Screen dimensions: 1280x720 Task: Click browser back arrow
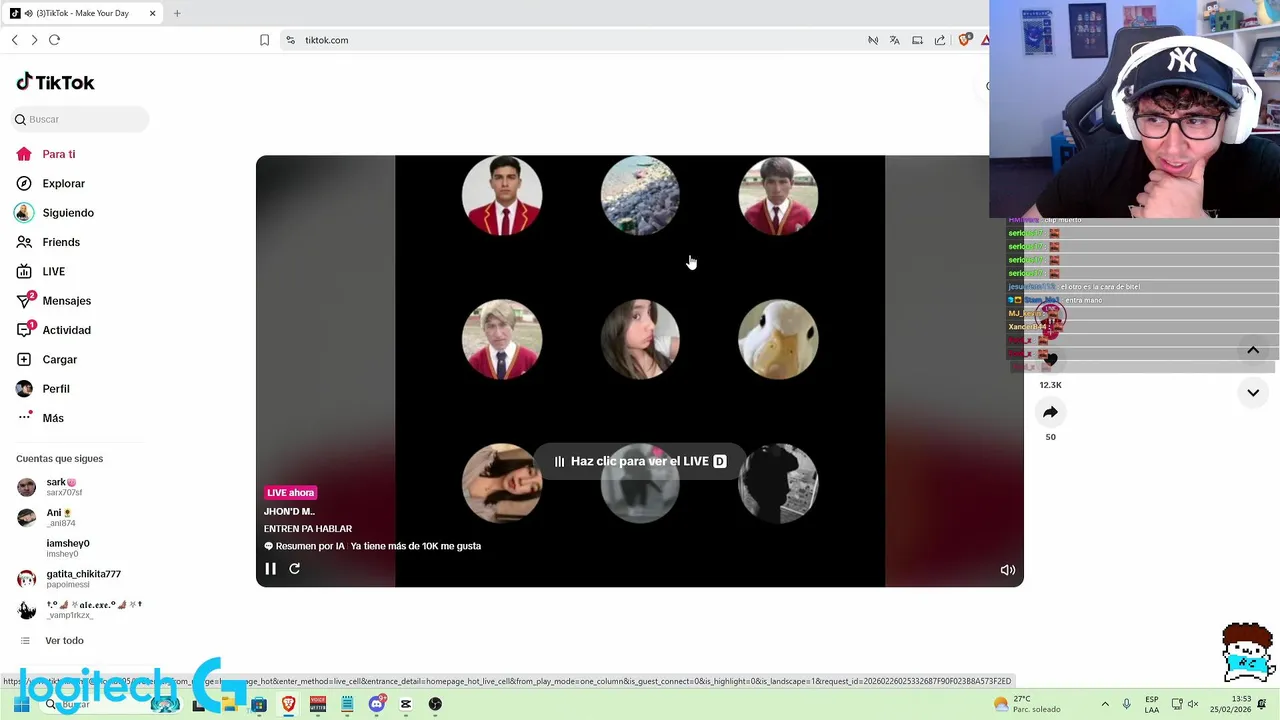(x=14, y=40)
